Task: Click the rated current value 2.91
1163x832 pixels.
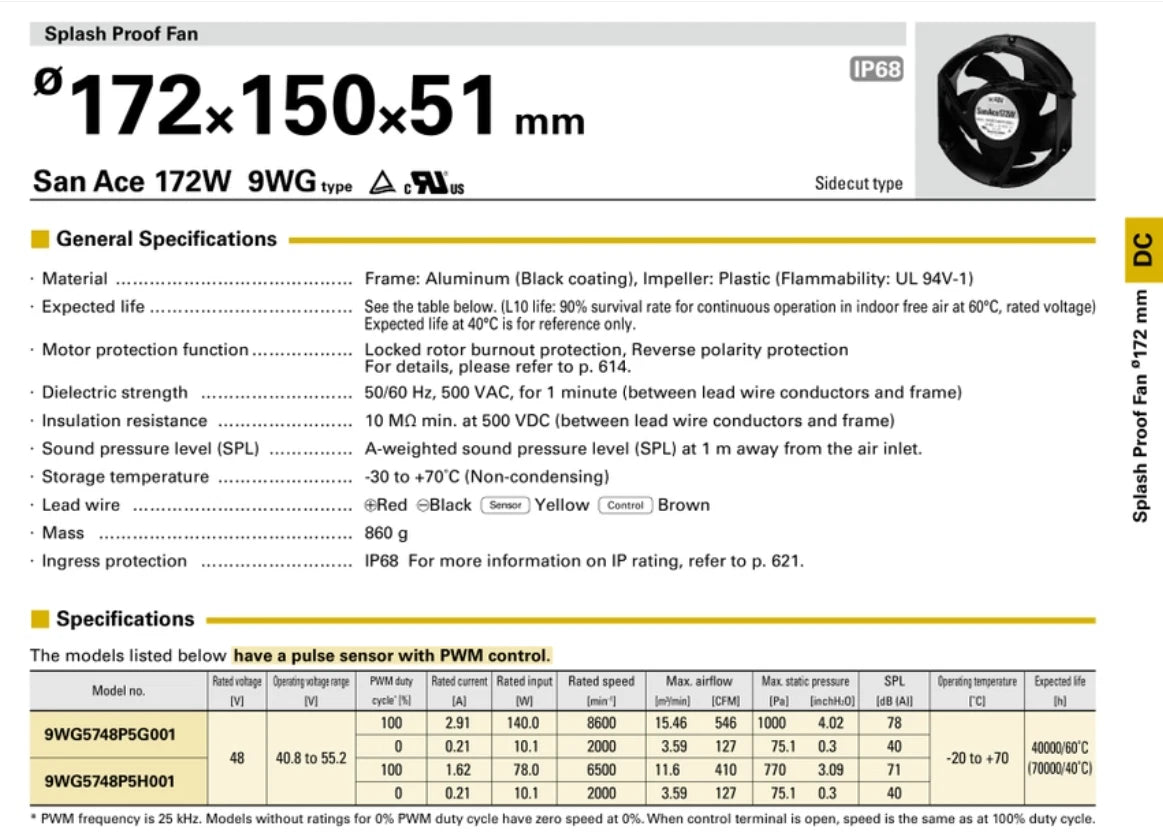Action: pos(458,723)
